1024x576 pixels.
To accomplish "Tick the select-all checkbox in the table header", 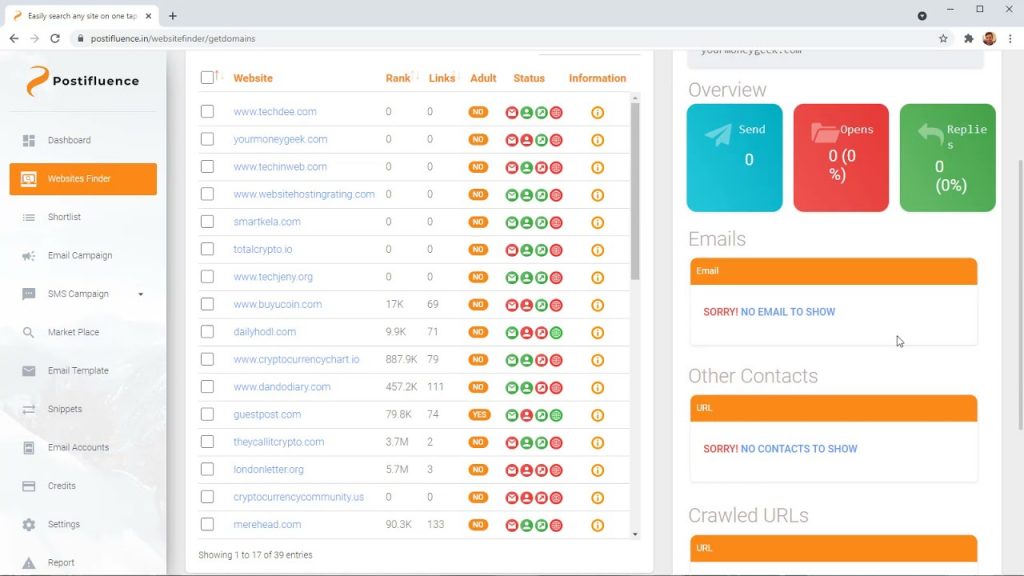I will click(x=207, y=78).
